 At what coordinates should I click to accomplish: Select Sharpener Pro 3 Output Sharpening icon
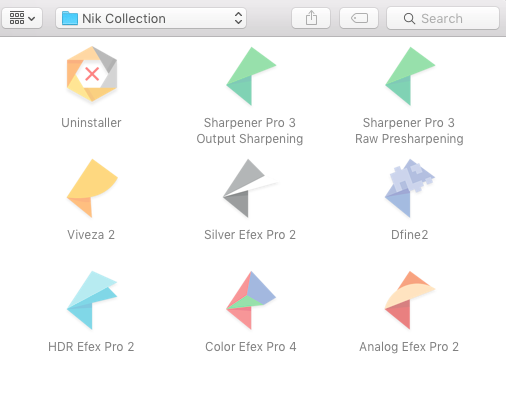(251, 76)
